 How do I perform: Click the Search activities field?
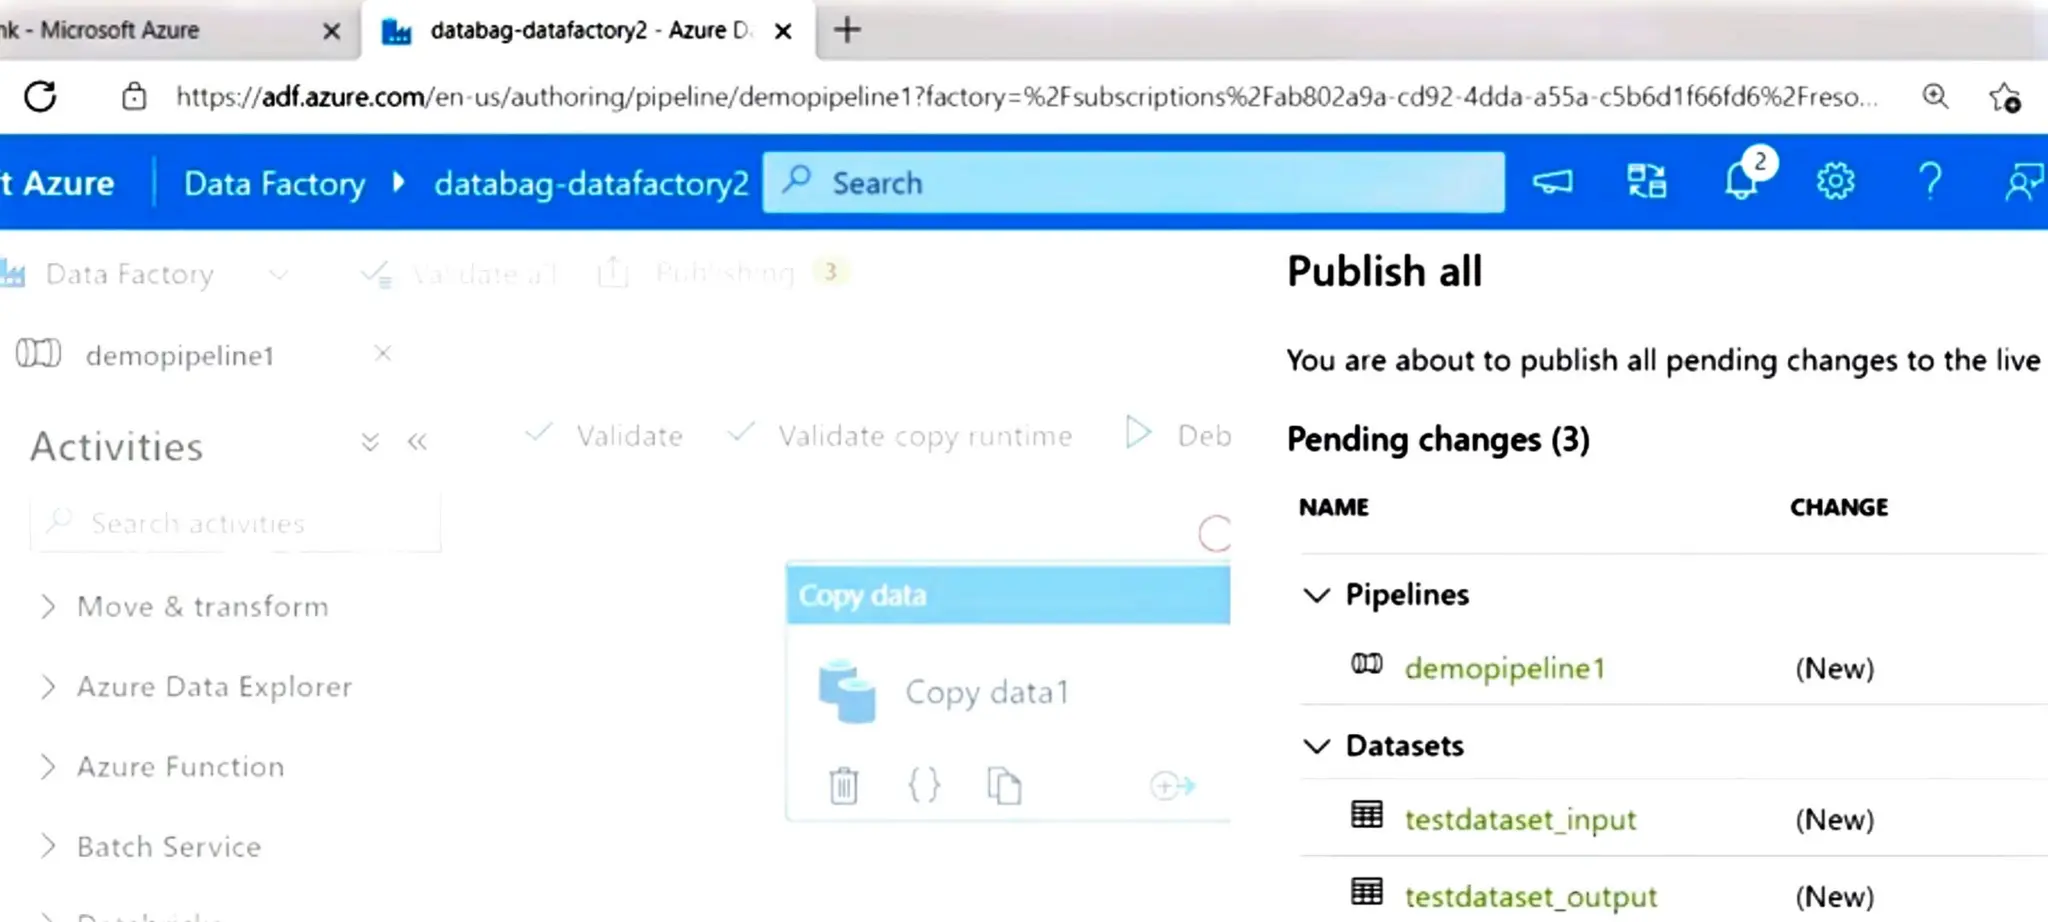[236, 523]
